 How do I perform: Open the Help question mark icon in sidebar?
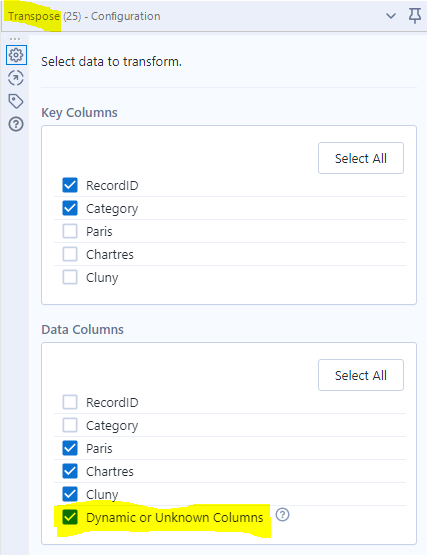[x=16, y=124]
